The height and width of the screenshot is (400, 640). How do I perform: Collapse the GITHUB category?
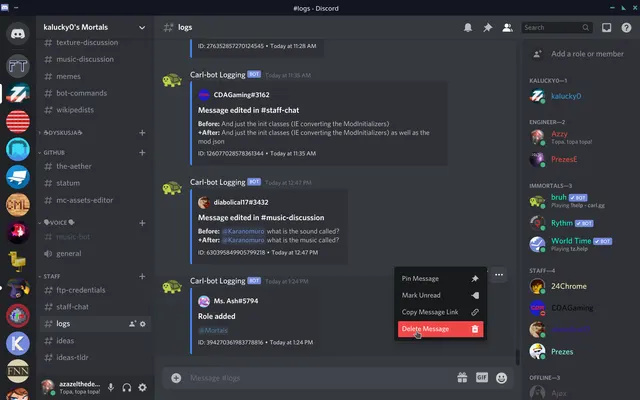52,153
